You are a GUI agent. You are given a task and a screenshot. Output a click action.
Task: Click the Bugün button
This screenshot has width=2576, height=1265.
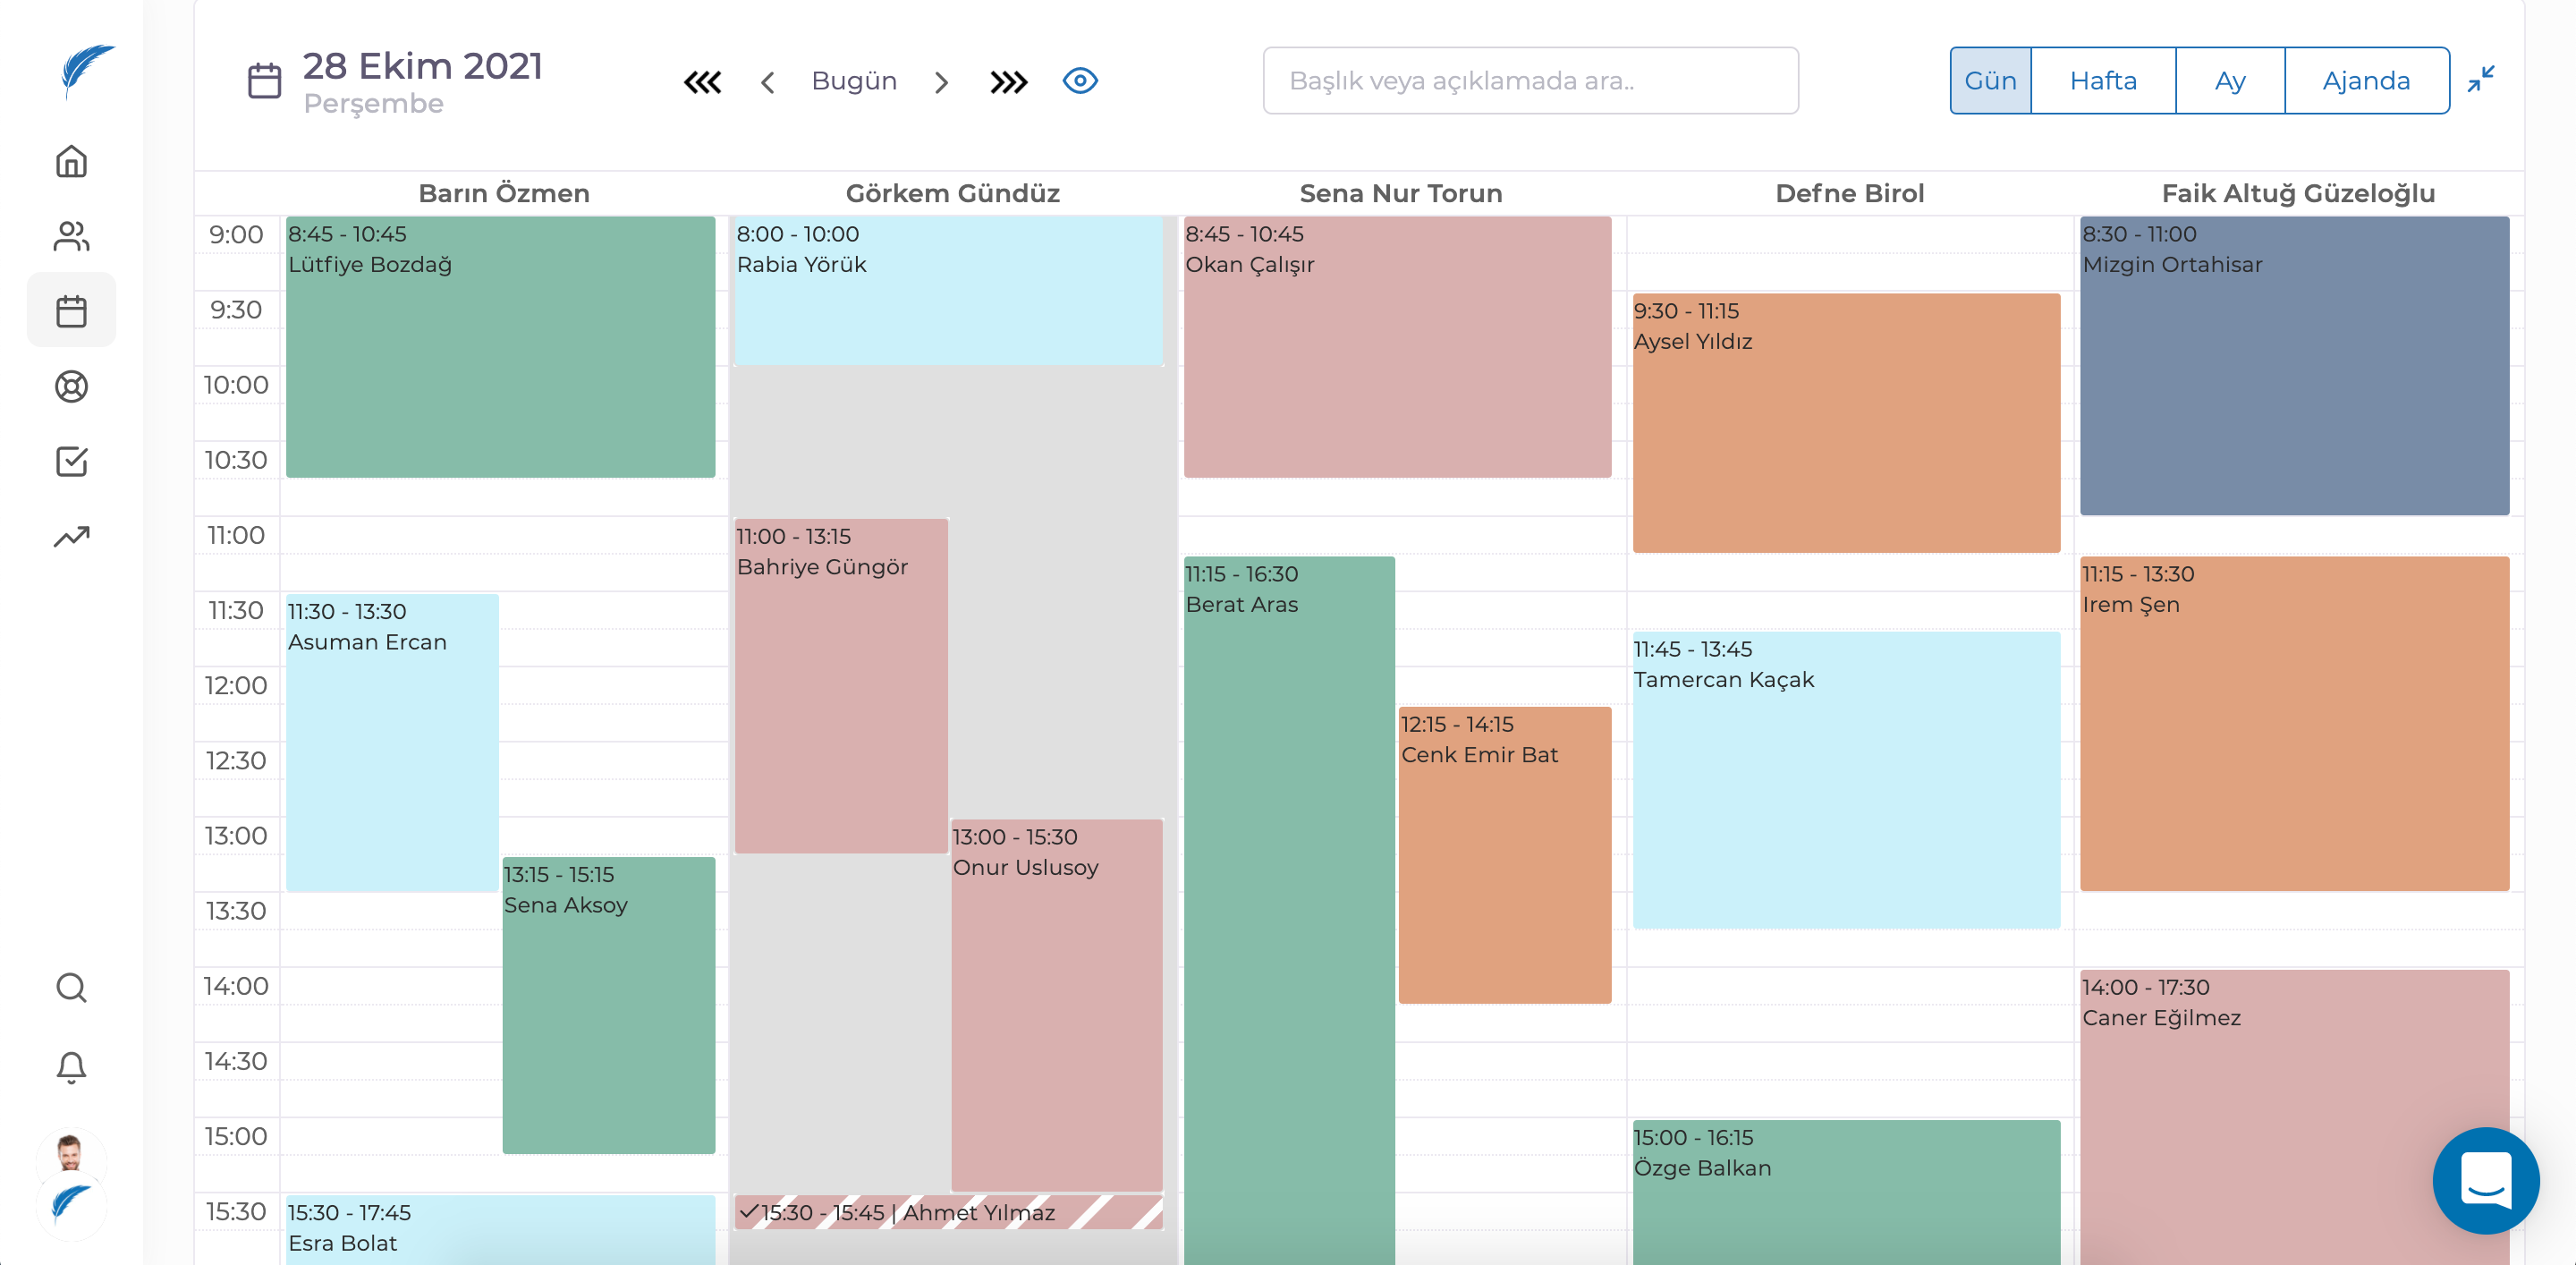point(854,80)
